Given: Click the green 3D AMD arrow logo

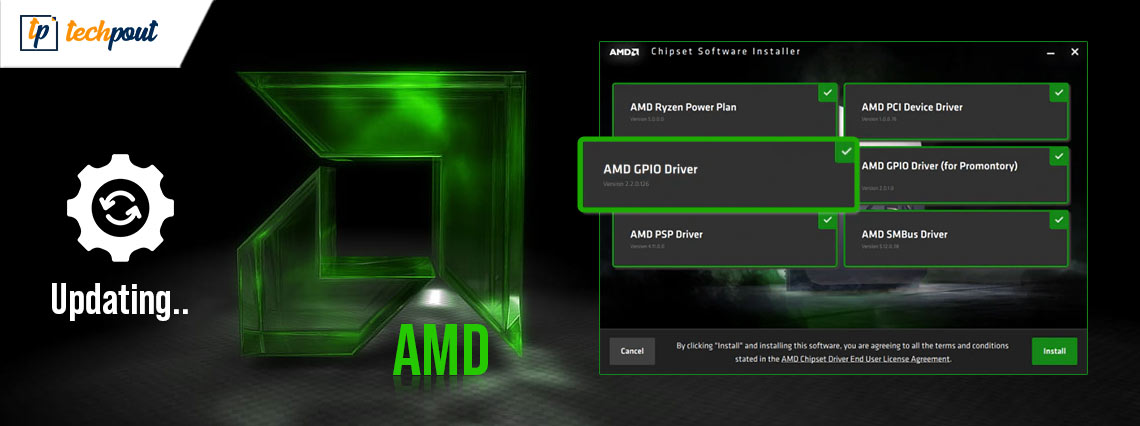Looking at the screenshot, I should (382, 212).
